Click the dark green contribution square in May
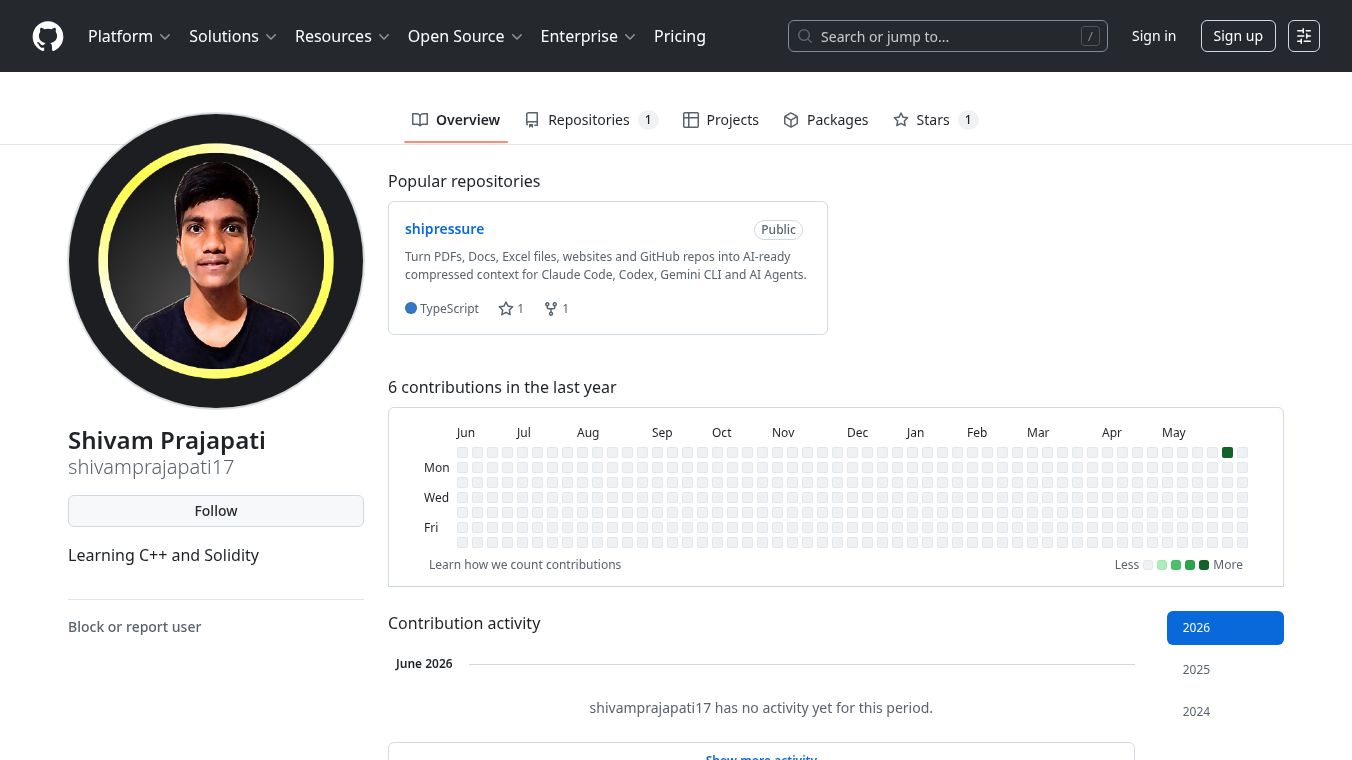The width and height of the screenshot is (1352, 760). point(1227,453)
